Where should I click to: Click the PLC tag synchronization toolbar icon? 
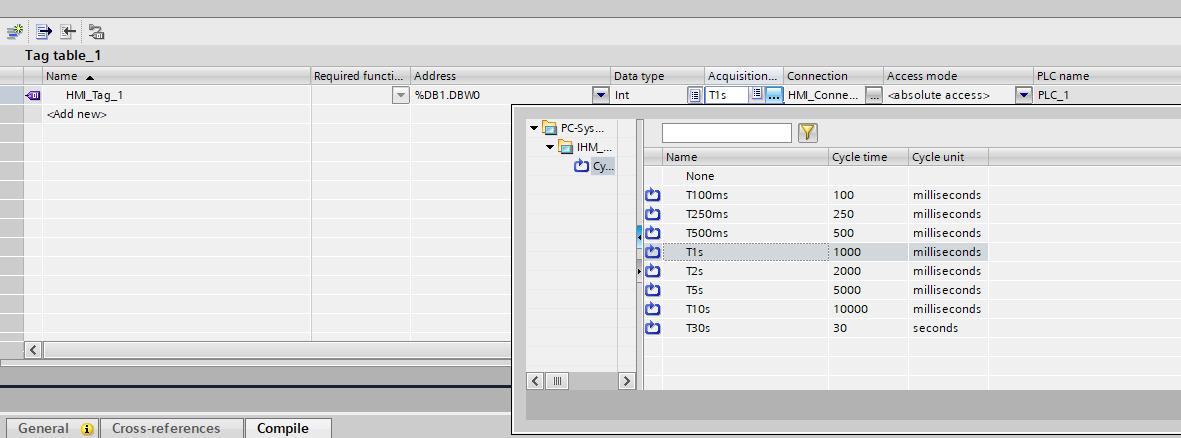[x=96, y=31]
